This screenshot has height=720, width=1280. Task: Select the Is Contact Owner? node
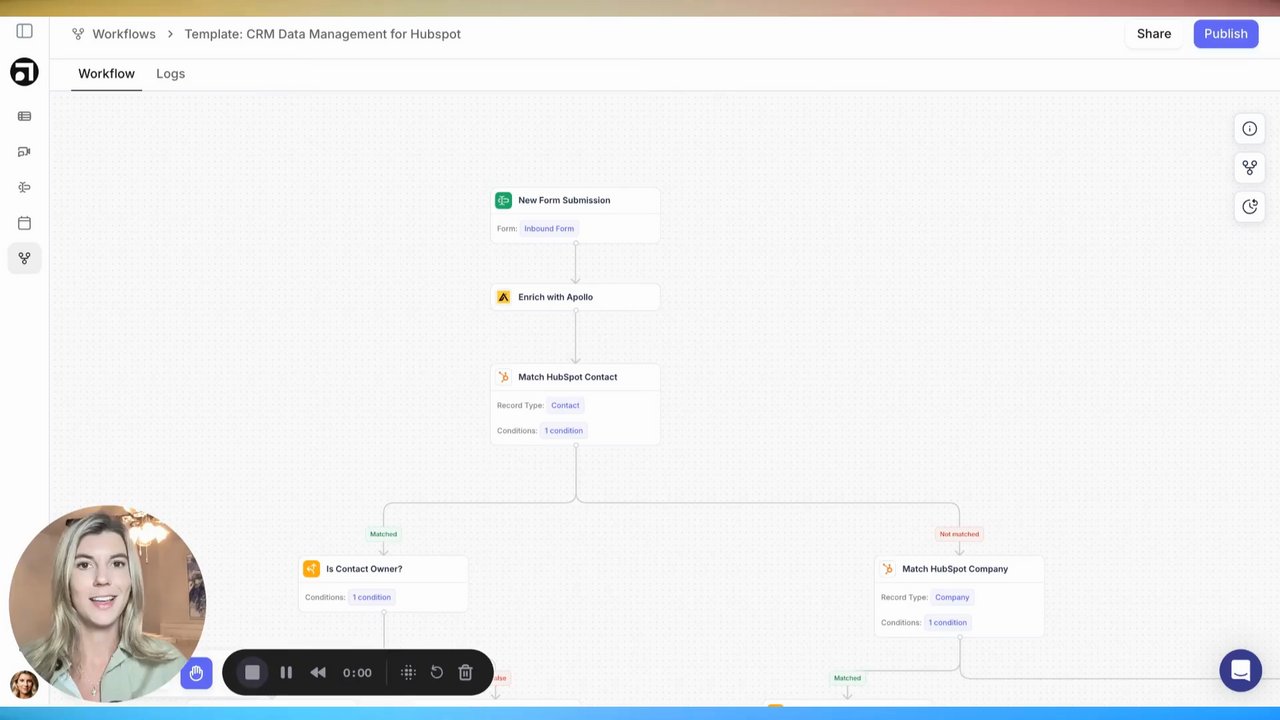383,583
